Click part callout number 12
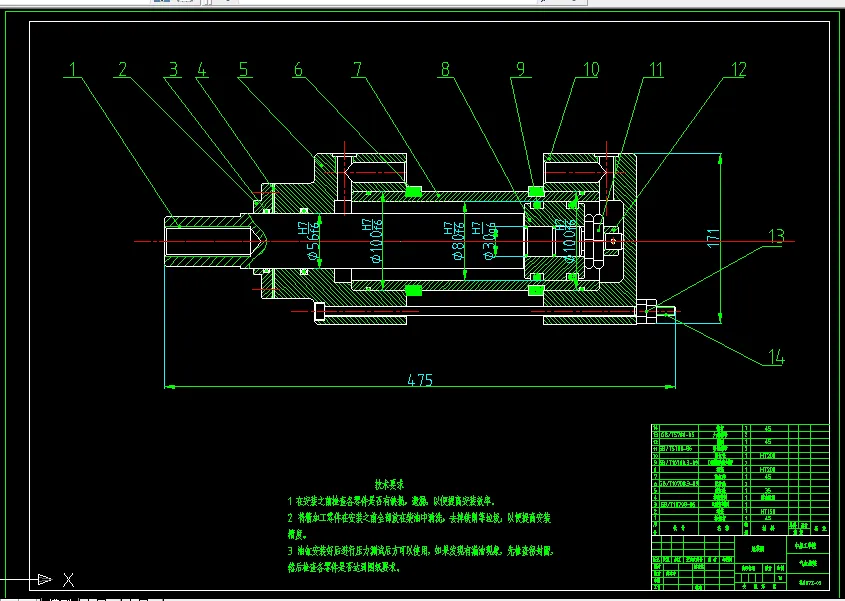This screenshot has width=845, height=601. pyautogui.click(x=738, y=70)
